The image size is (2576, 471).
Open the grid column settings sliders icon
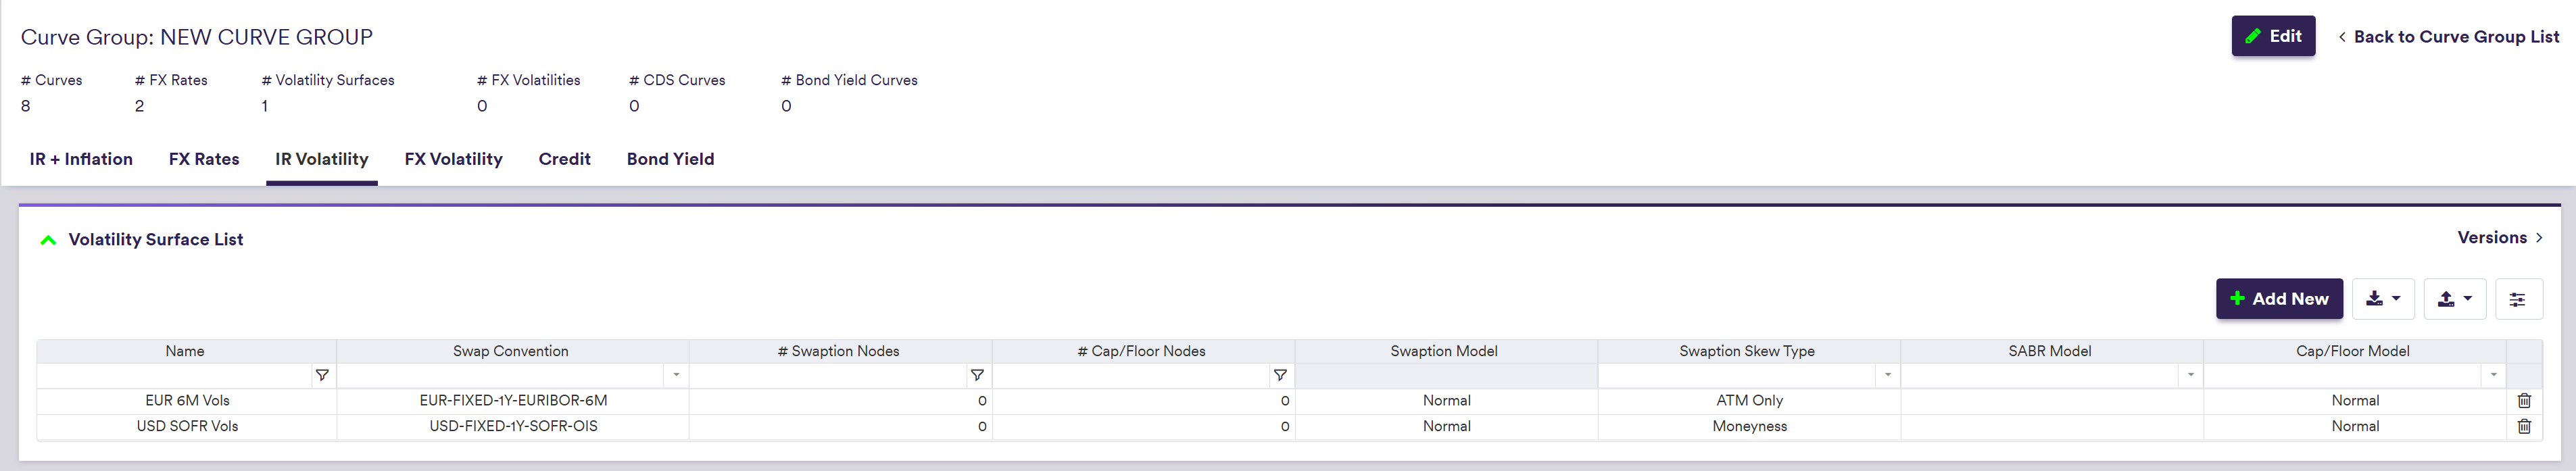tap(2518, 299)
